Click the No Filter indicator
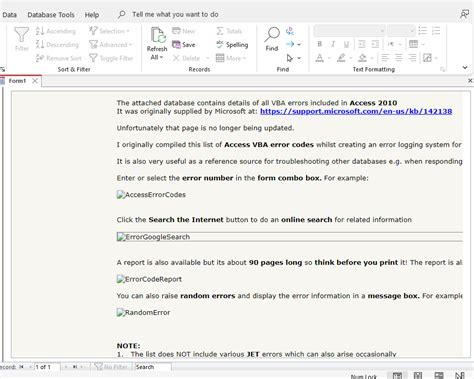Viewport: 474px width, 379px height. pos(111,367)
